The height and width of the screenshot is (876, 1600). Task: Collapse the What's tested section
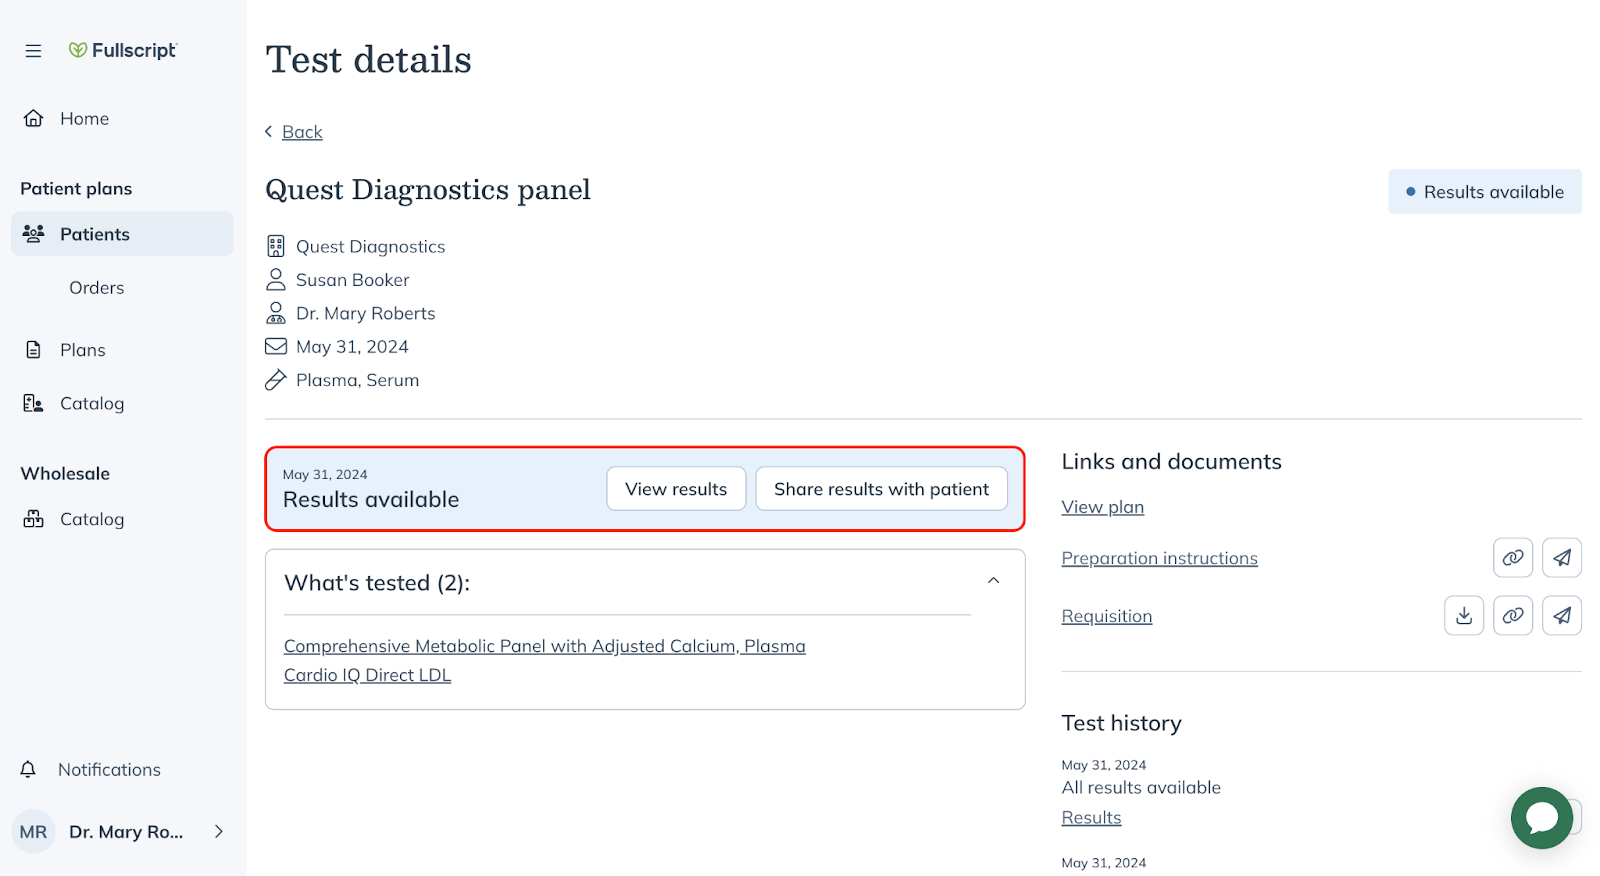(993, 581)
